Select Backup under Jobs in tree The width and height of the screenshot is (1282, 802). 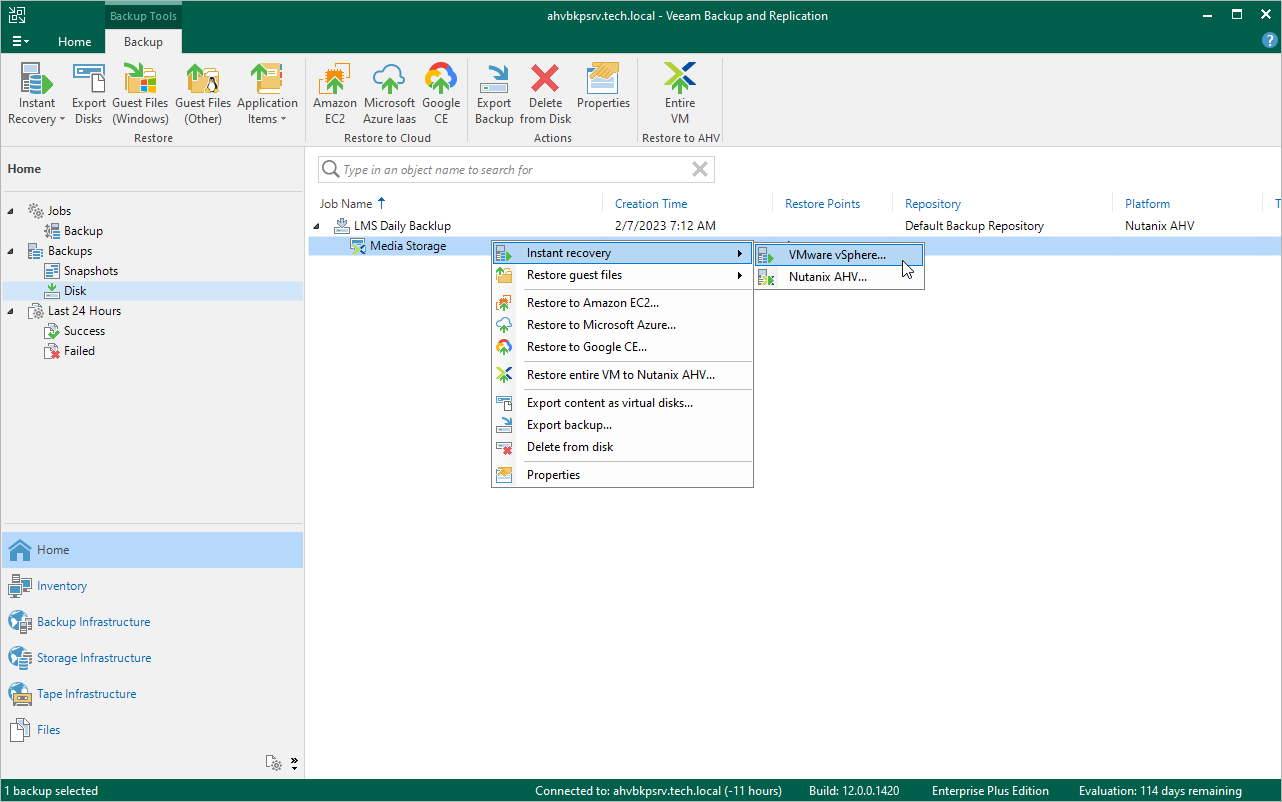[83, 231]
